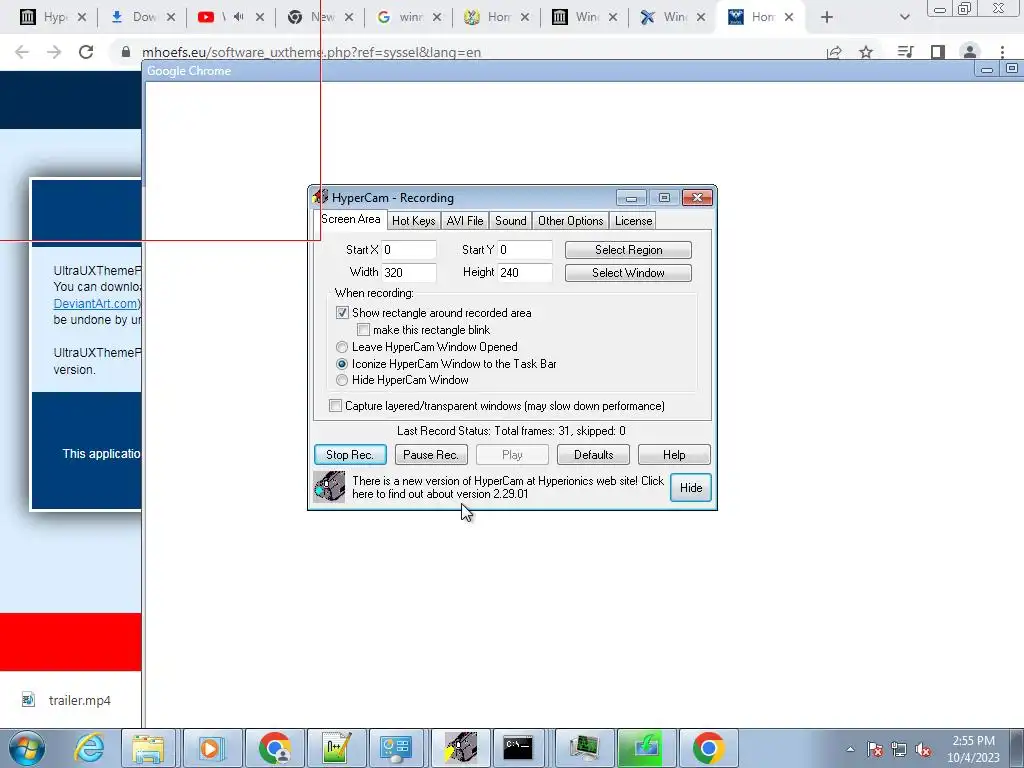This screenshot has height=768, width=1024.
Task: Select the Screen Area tab
Action: (x=351, y=219)
